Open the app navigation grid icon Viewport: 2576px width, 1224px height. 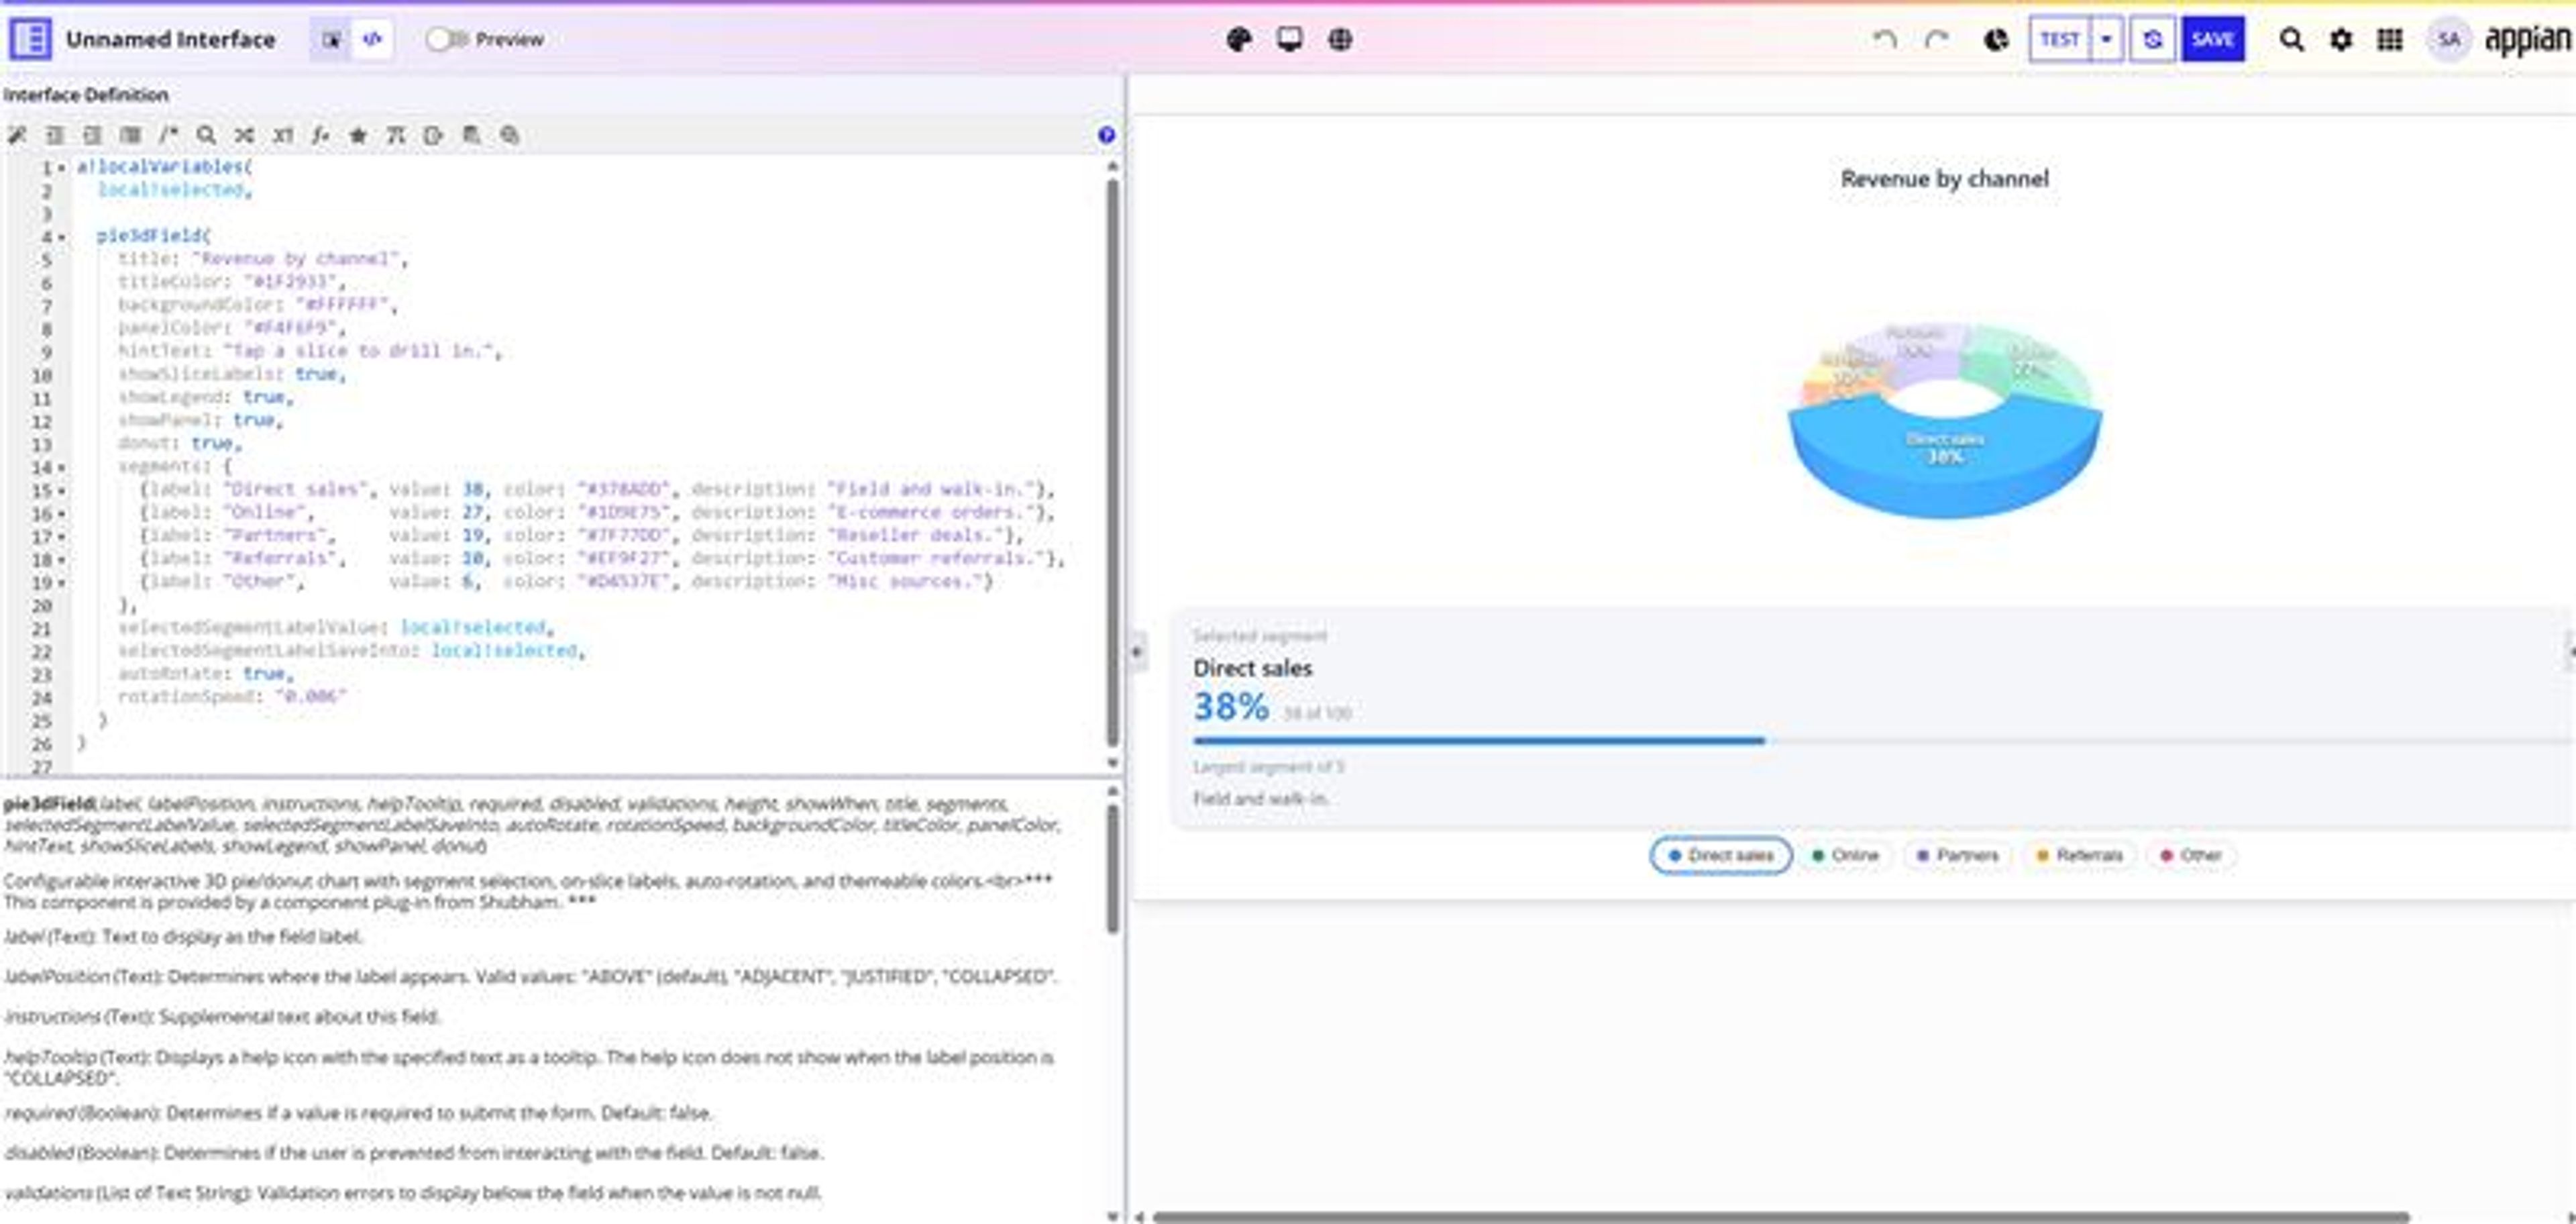2390,39
